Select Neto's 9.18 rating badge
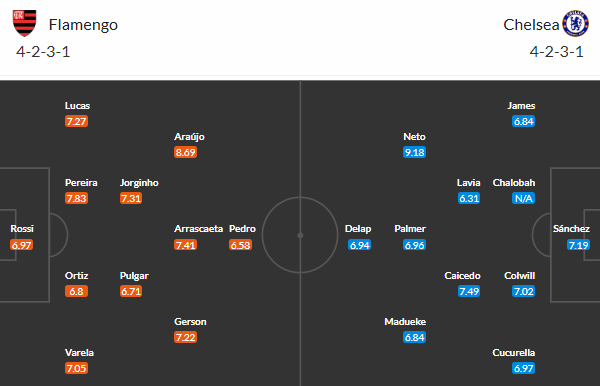Screen dimensions: 600x386 click(x=414, y=152)
